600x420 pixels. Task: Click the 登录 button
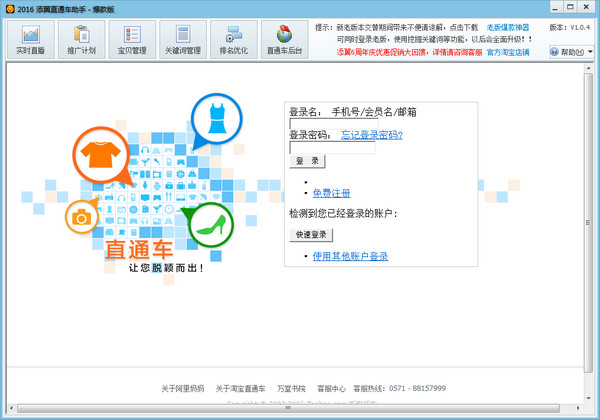307,161
